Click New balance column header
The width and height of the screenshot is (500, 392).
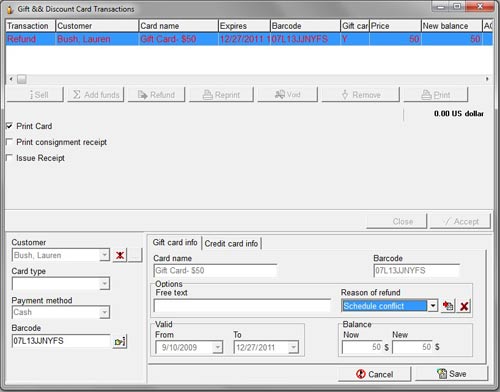coord(452,26)
